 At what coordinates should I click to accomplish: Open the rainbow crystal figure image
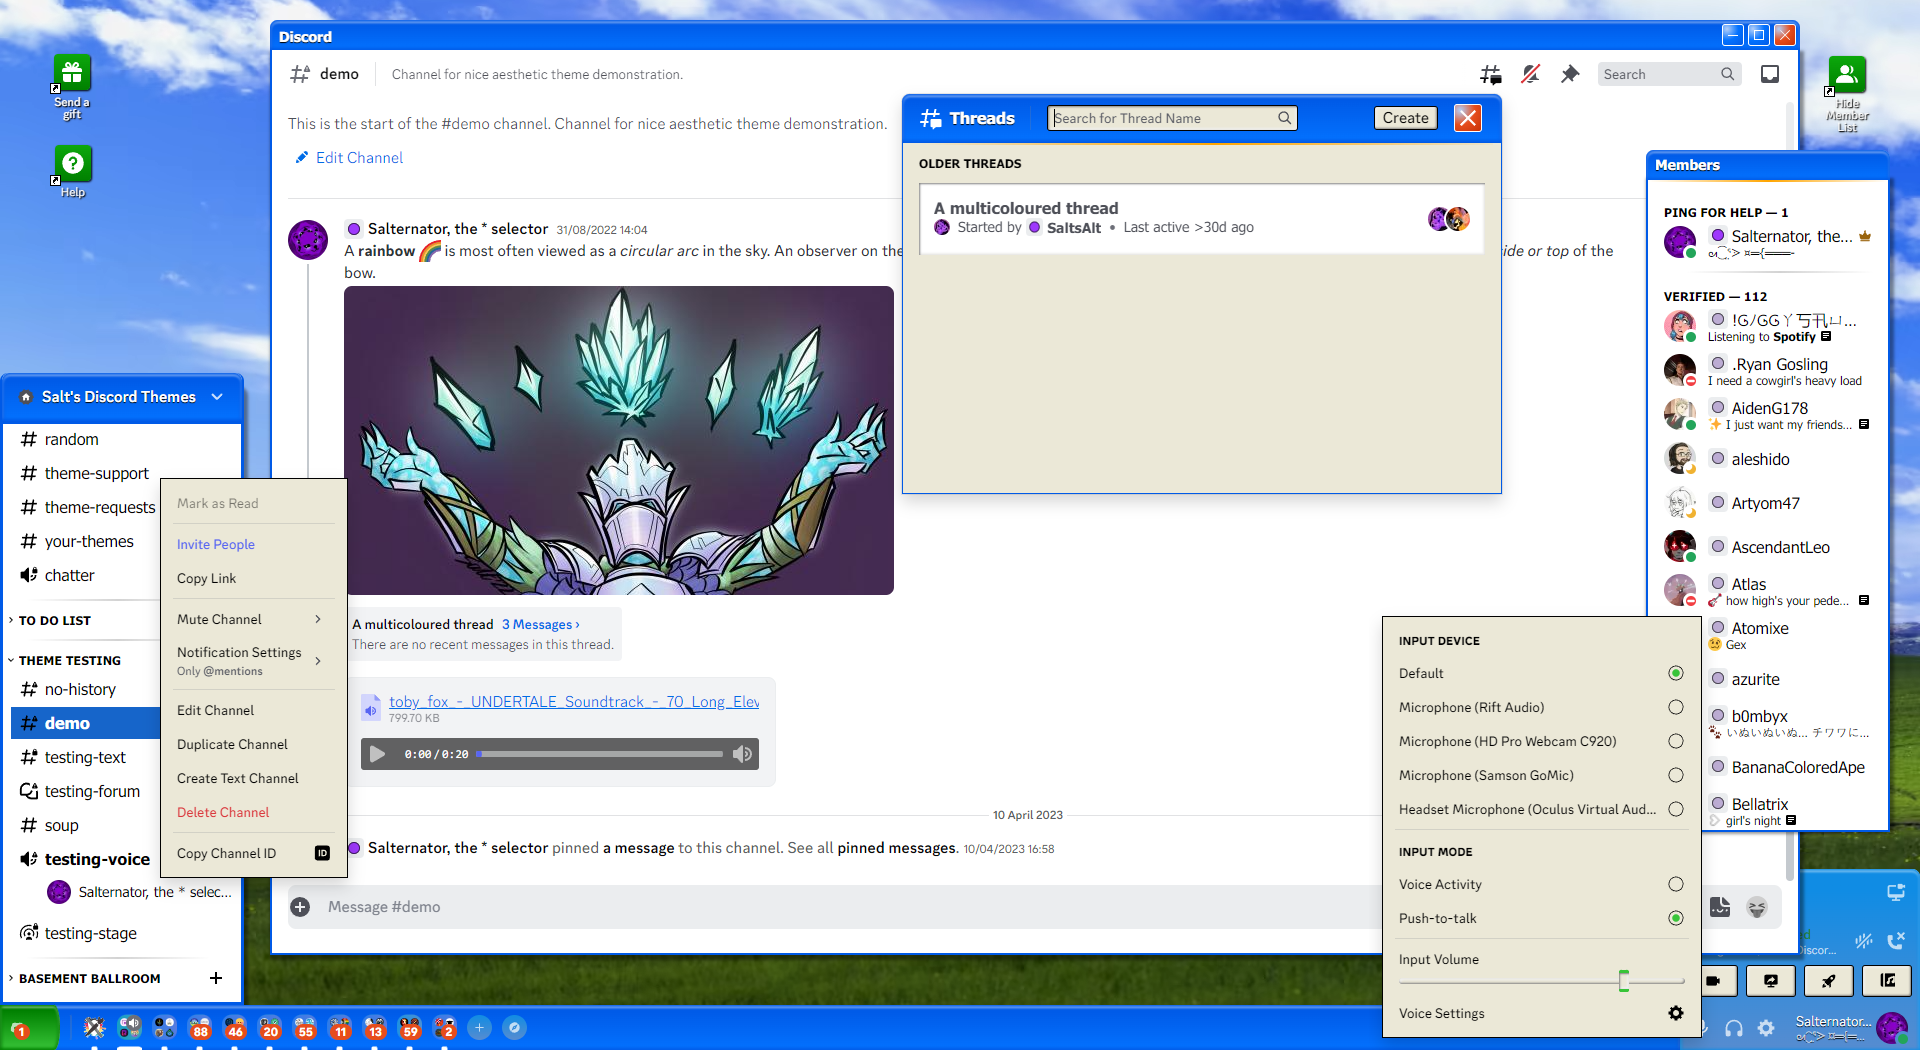click(619, 441)
